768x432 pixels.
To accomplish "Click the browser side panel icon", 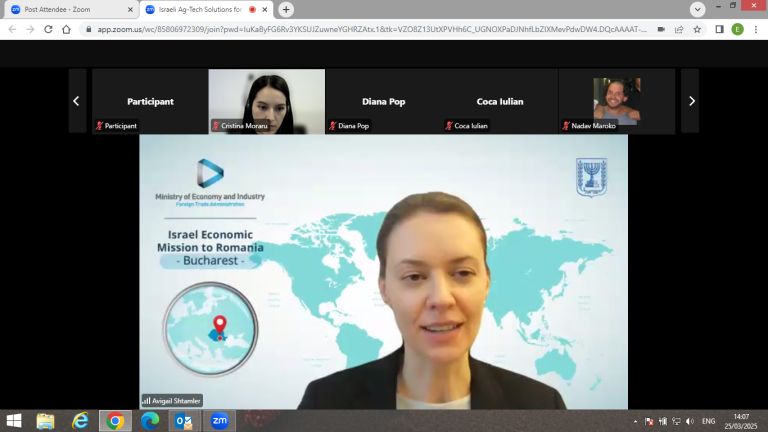I will (x=718, y=29).
